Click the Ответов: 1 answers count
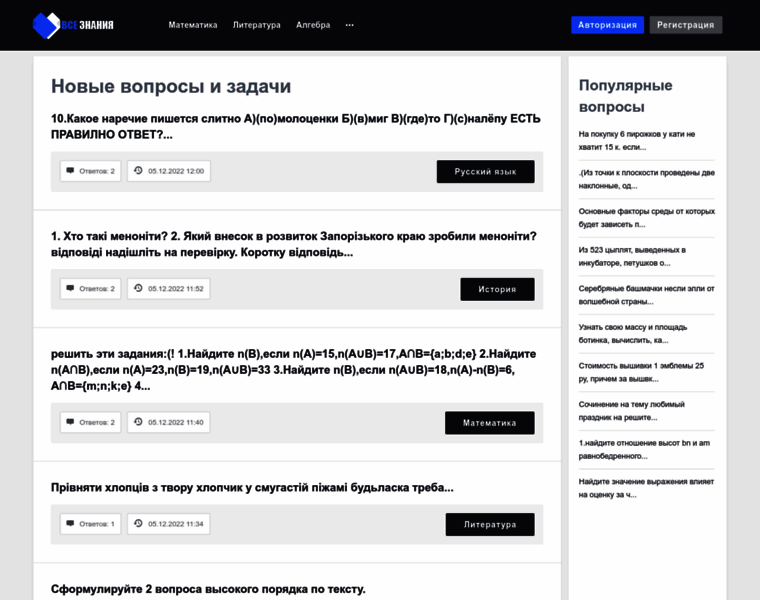The image size is (760, 600). click(97, 524)
